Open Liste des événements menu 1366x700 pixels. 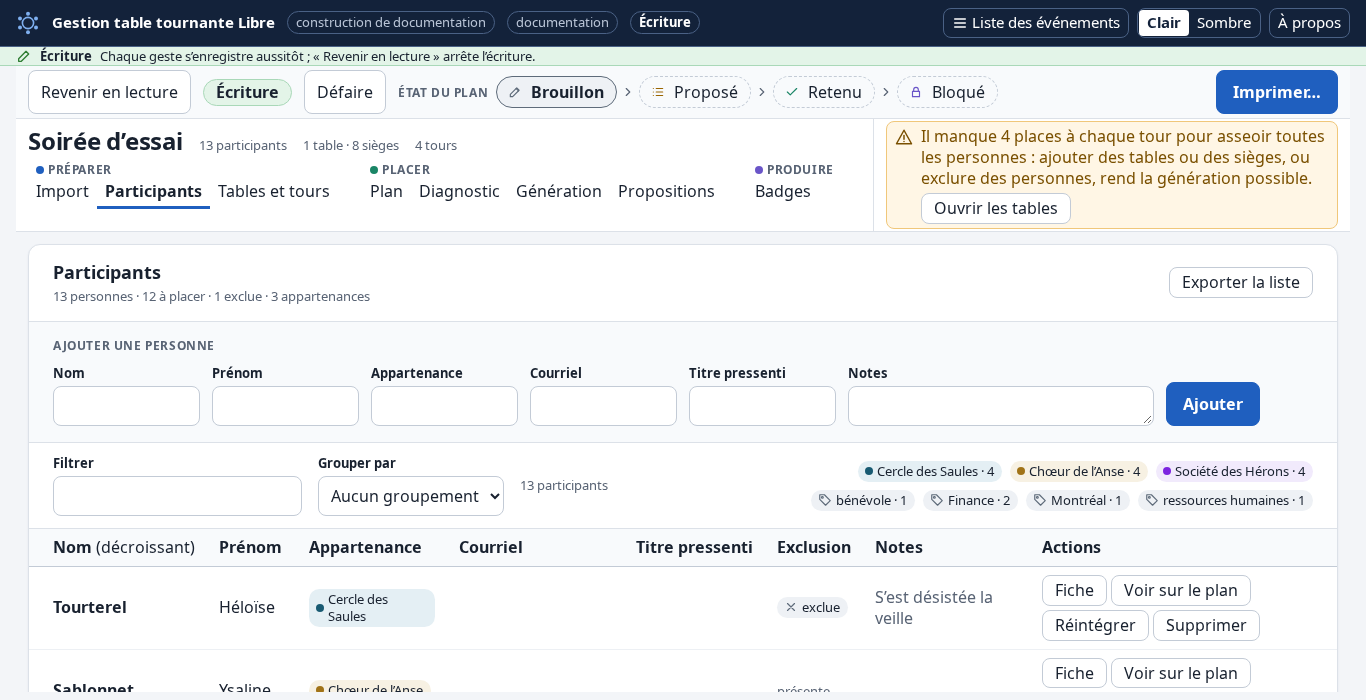1036,23
